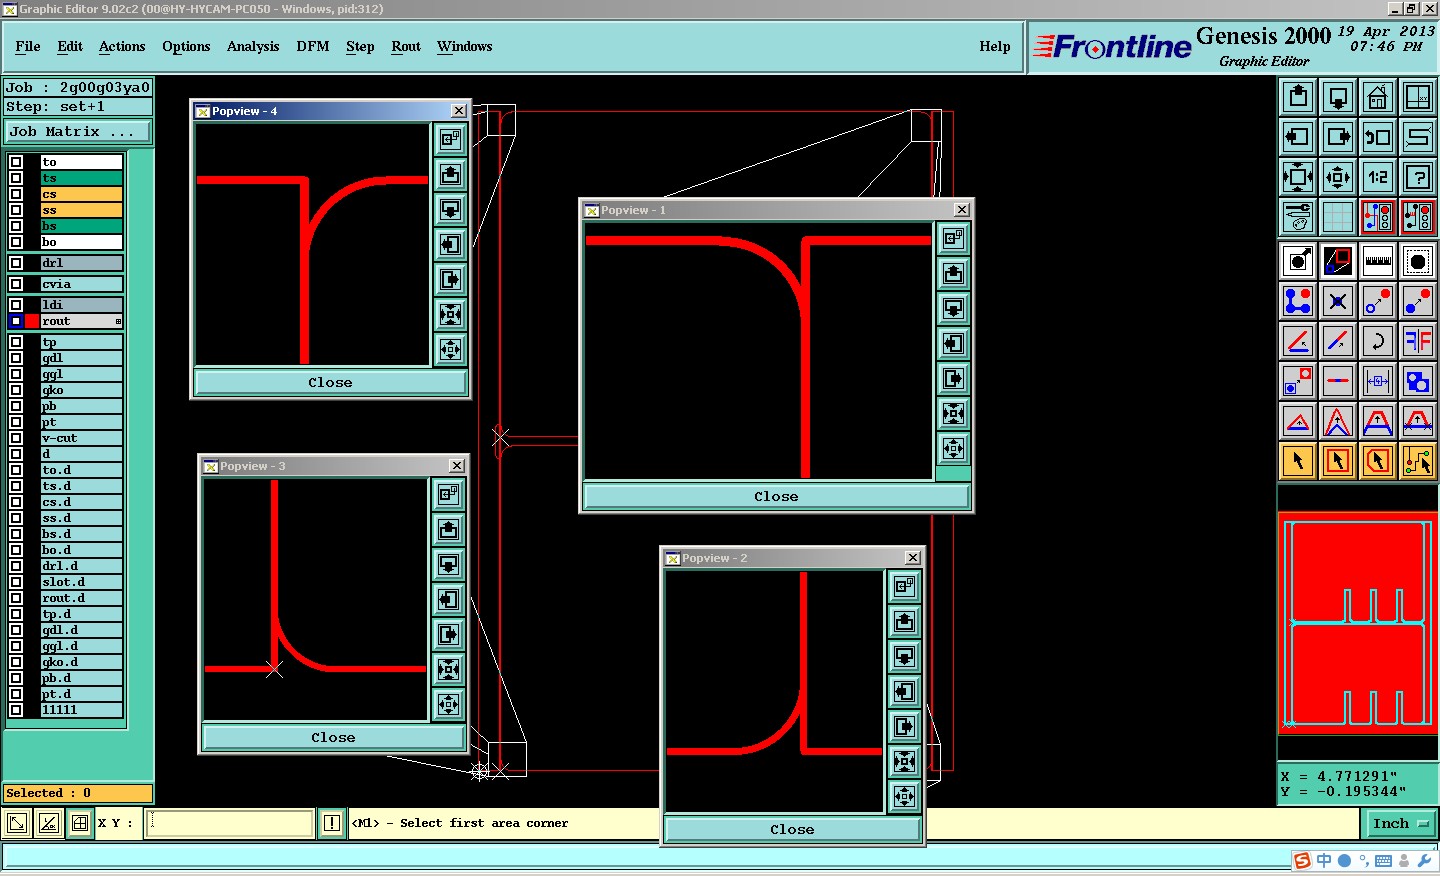Click the delete X feature icon
The width and height of the screenshot is (1440, 876).
tap(1338, 301)
